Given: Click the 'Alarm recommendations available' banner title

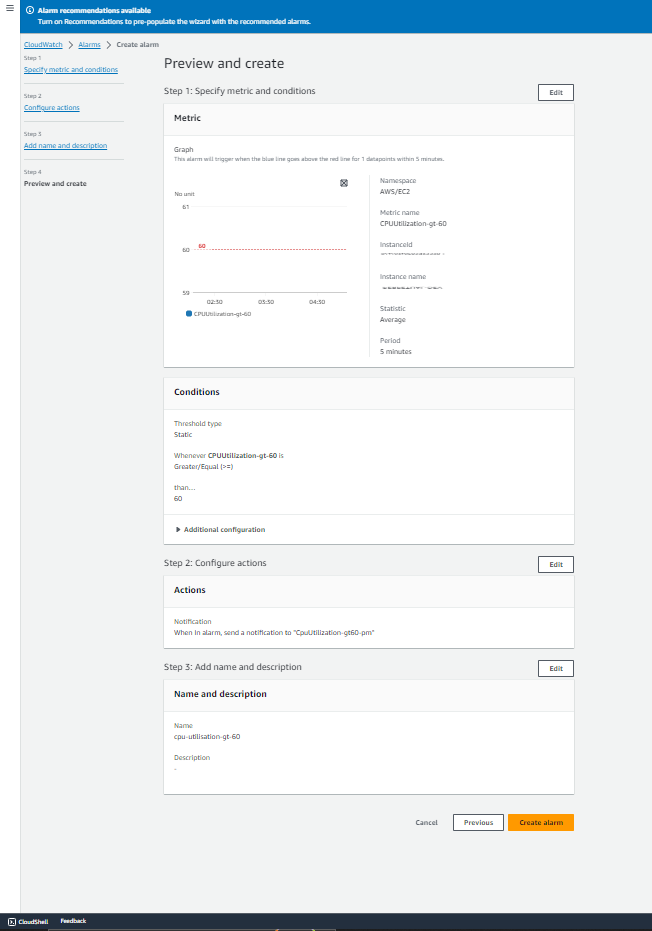Looking at the screenshot, I should [x=94, y=11].
